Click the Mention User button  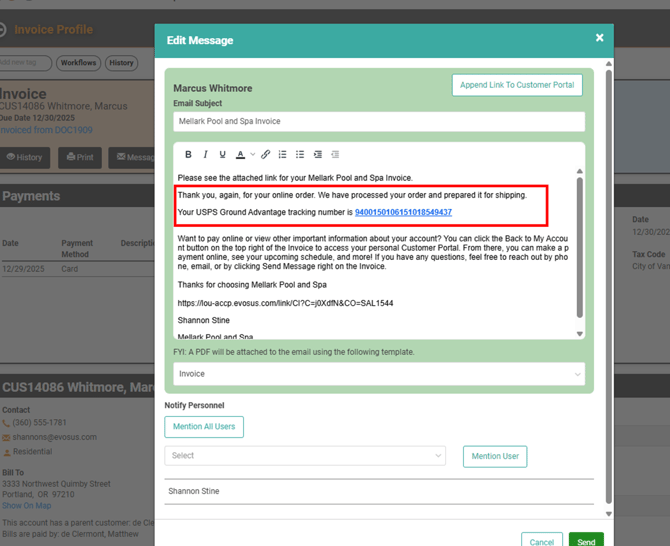tap(495, 457)
